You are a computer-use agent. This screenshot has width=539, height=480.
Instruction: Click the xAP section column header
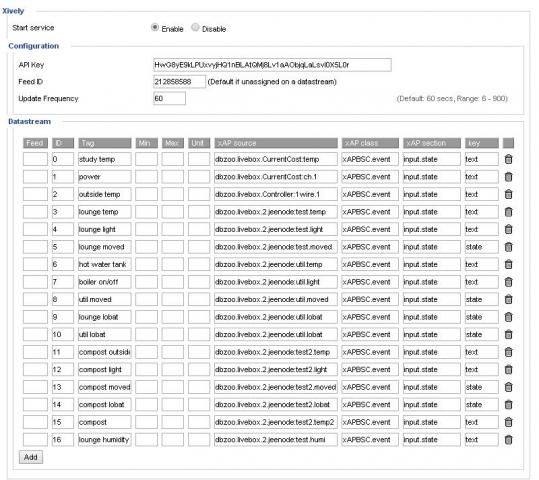click(x=432, y=143)
